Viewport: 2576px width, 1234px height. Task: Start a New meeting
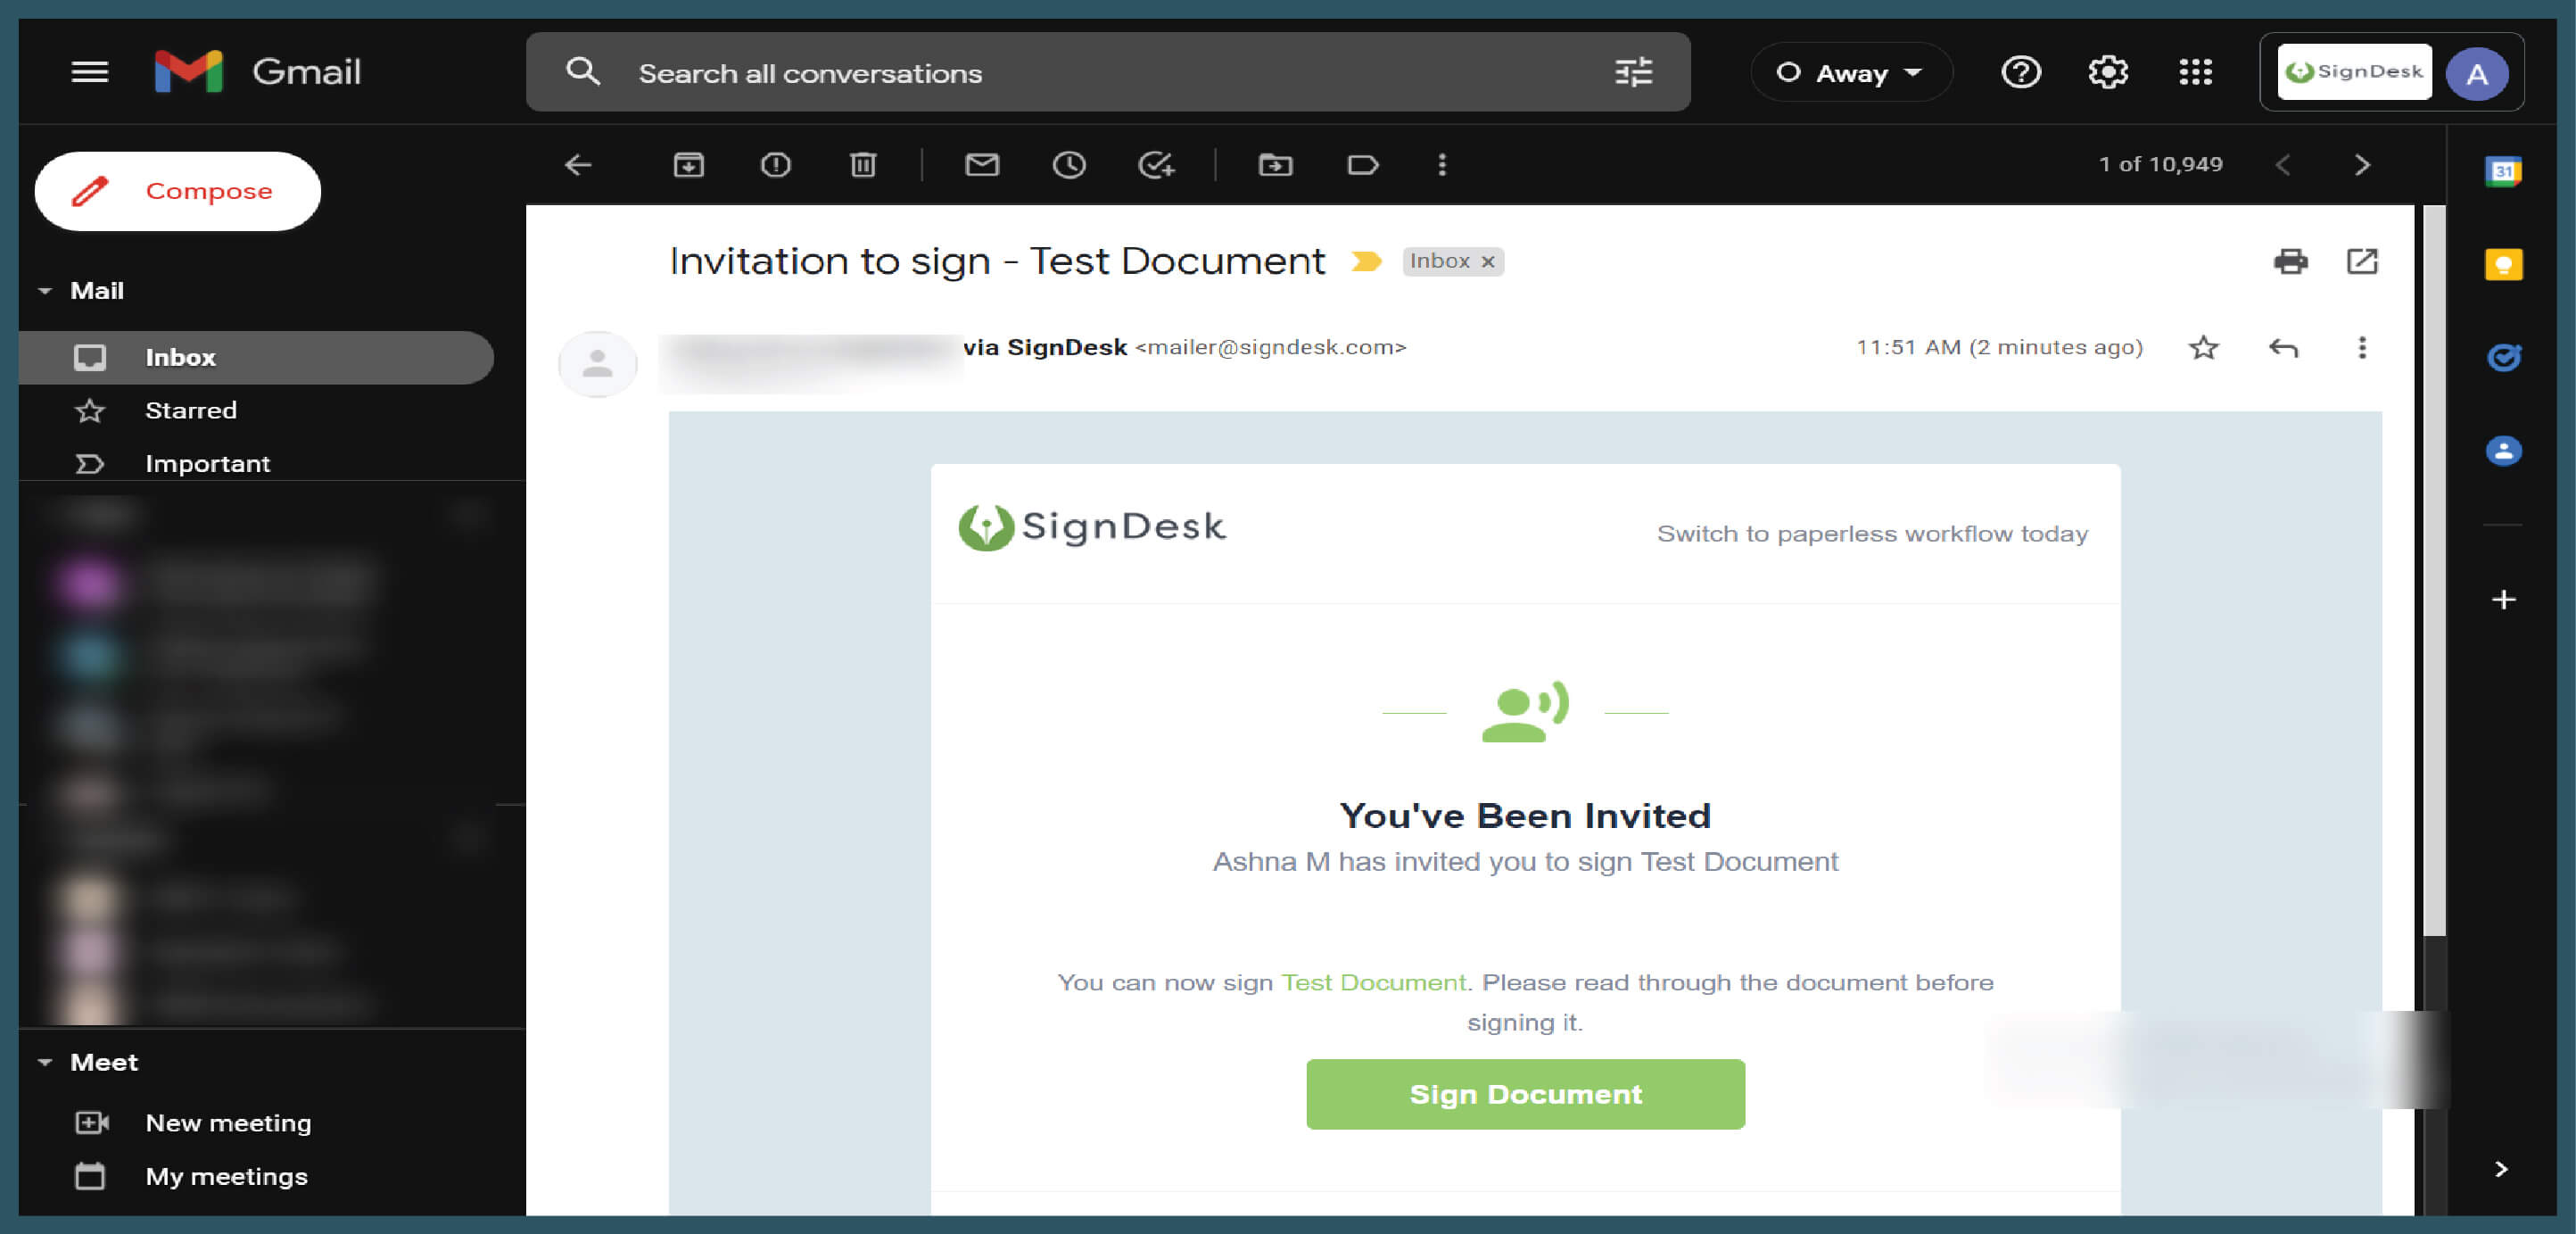227,1123
